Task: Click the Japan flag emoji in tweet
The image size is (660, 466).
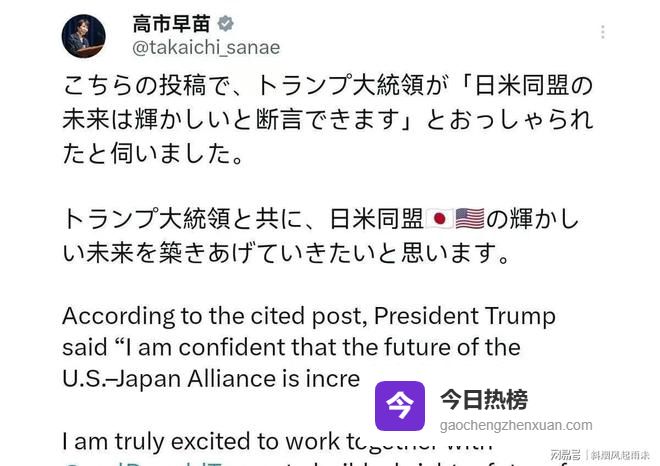Action: (x=439, y=219)
